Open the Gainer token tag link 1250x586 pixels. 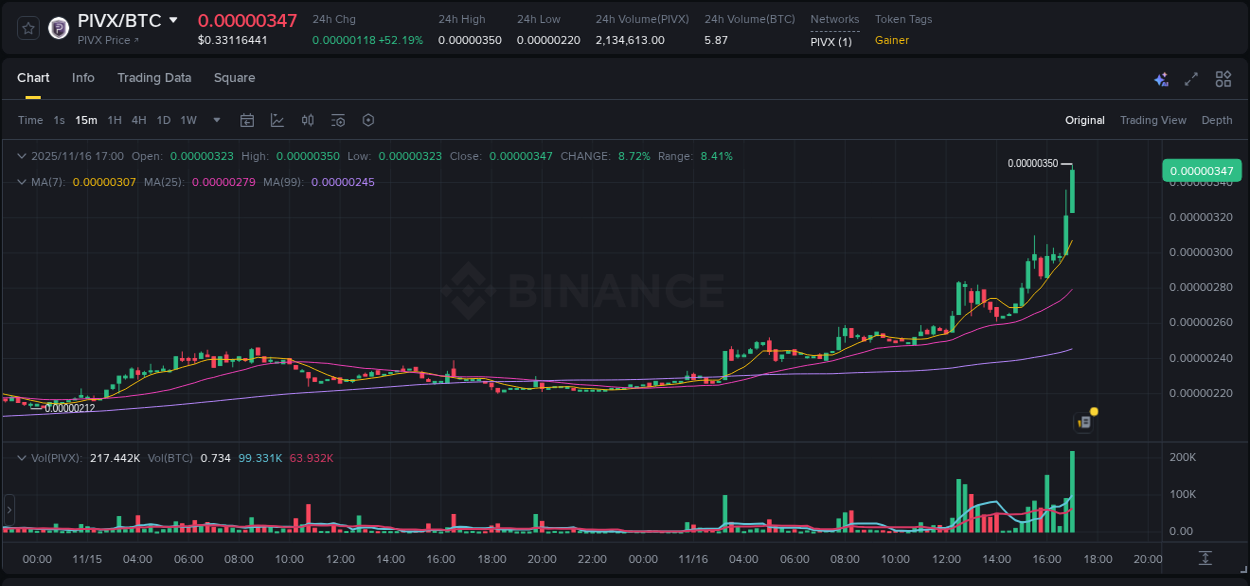coord(891,40)
